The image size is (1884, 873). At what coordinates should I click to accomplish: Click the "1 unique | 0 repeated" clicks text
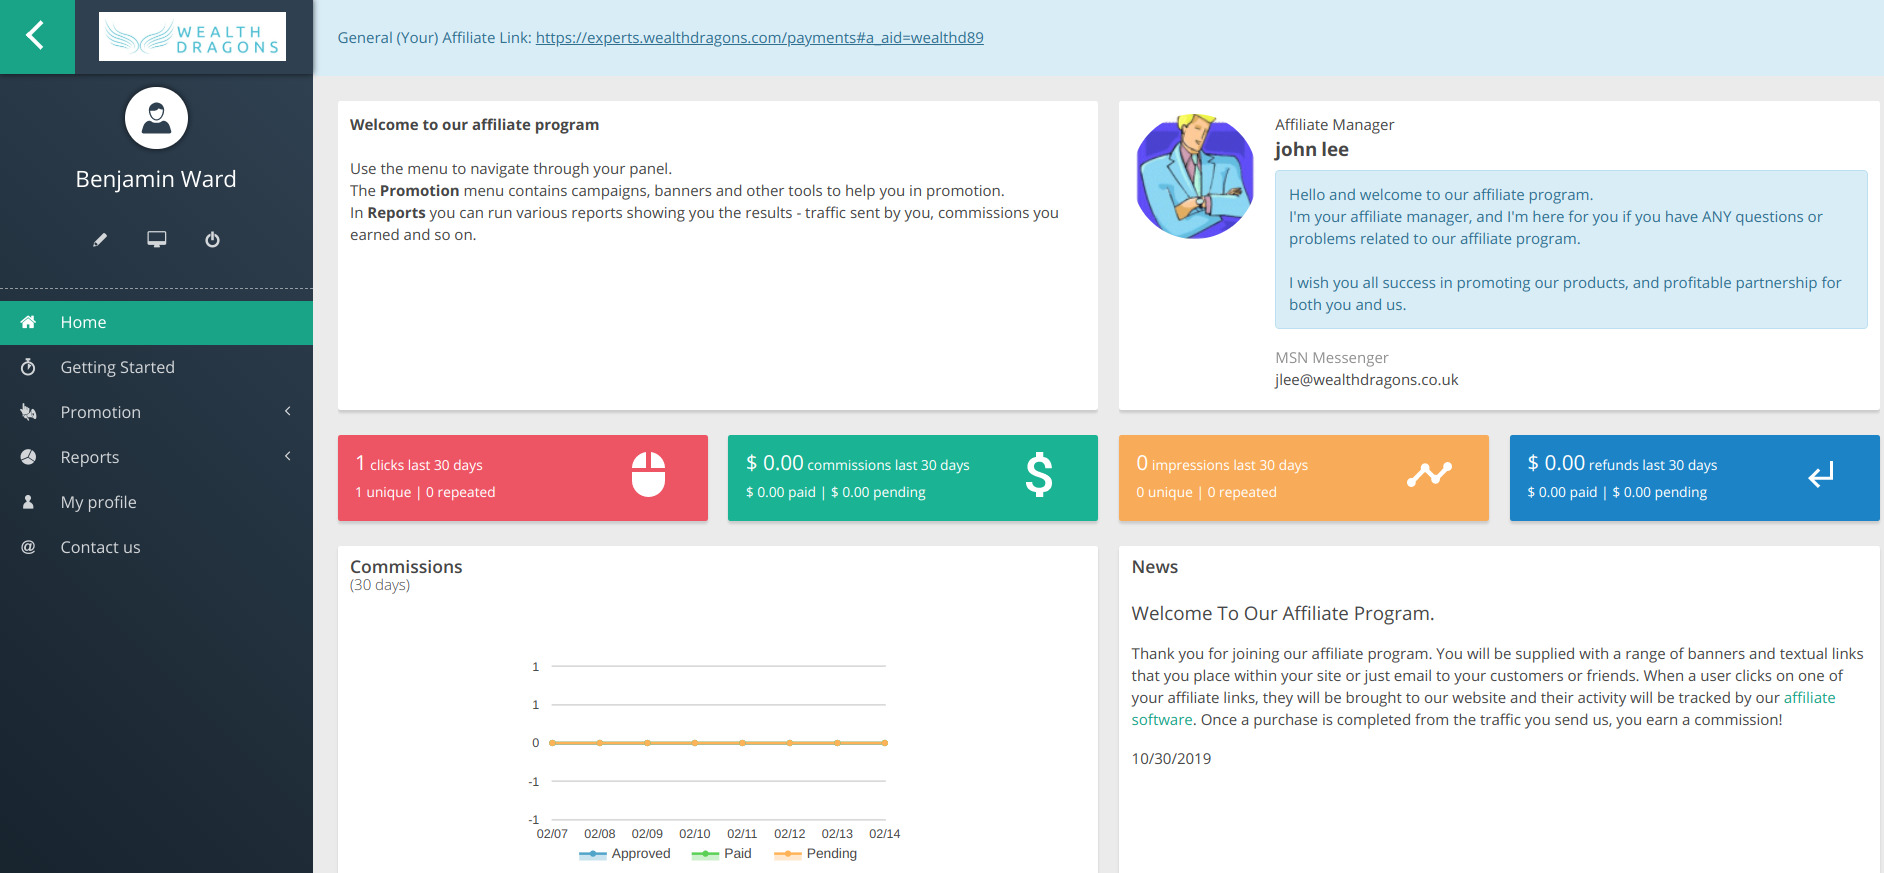(x=425, y=492)
